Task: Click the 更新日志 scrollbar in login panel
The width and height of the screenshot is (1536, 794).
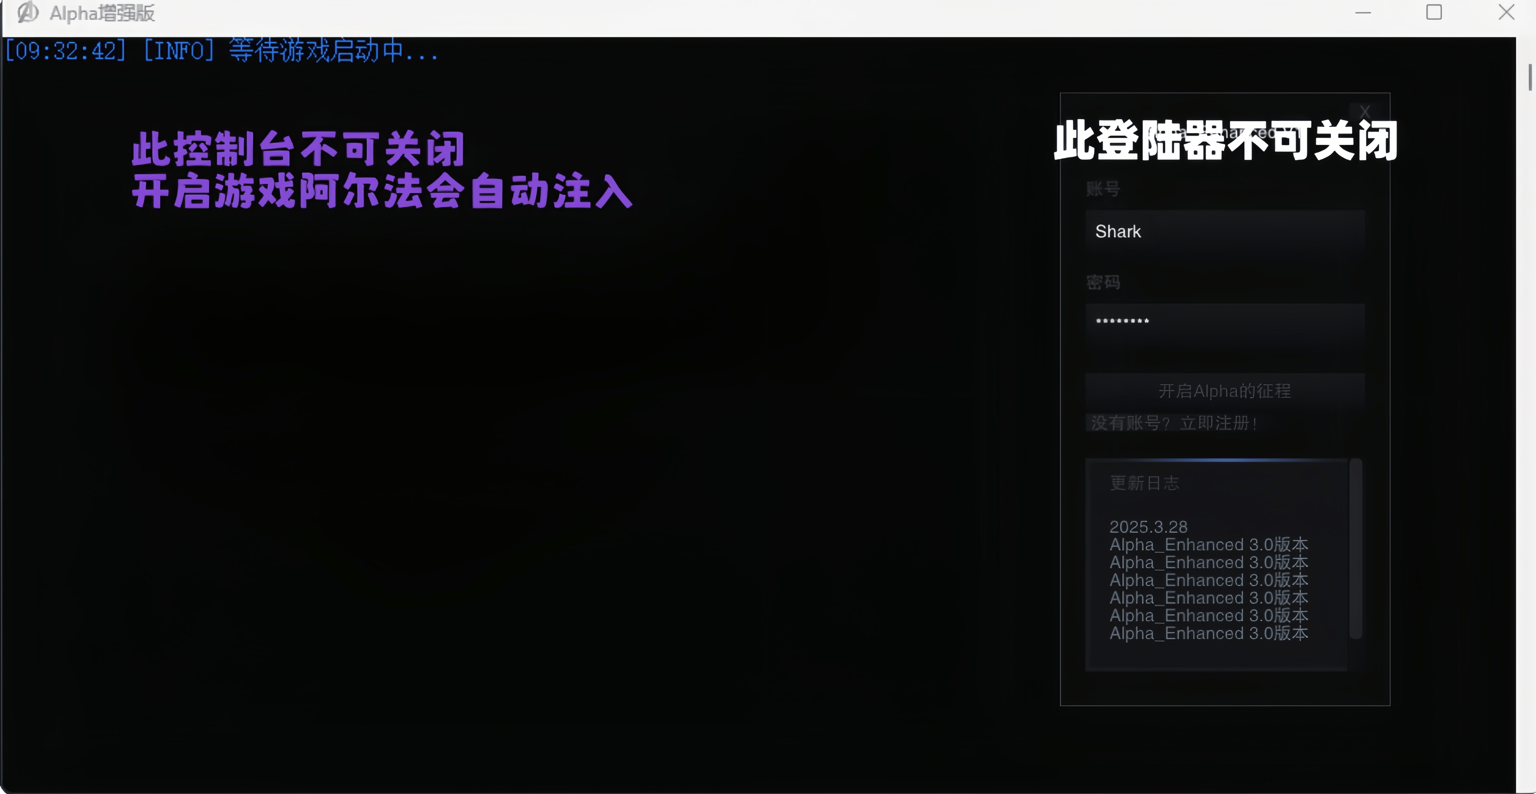Action: tap(1356, 548)
